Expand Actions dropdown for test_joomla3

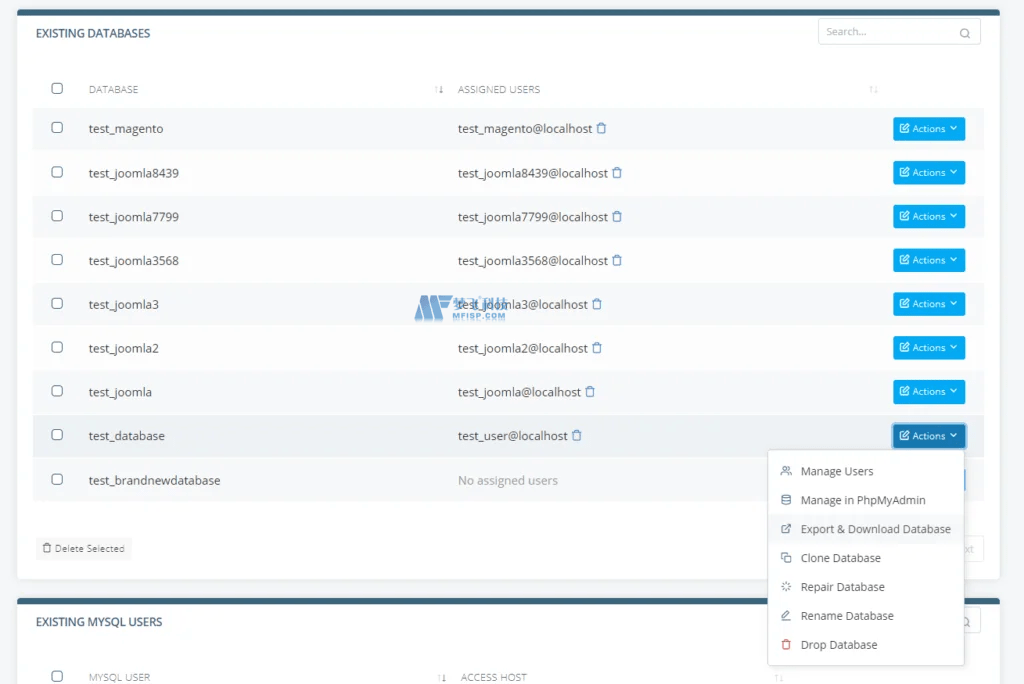coord(928,304)
